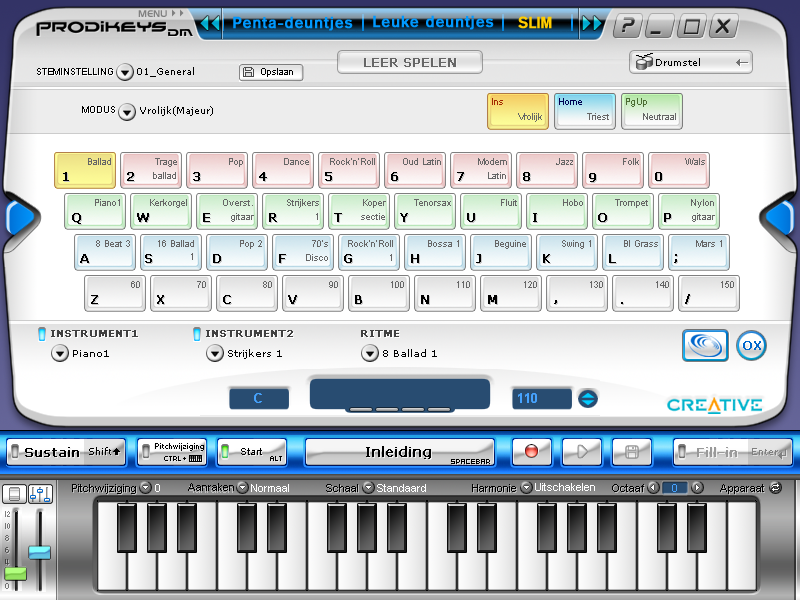The height and width of the screenshot is (600, 800).
Task: Adjust the blue volume slider
Action: point(40,552)
